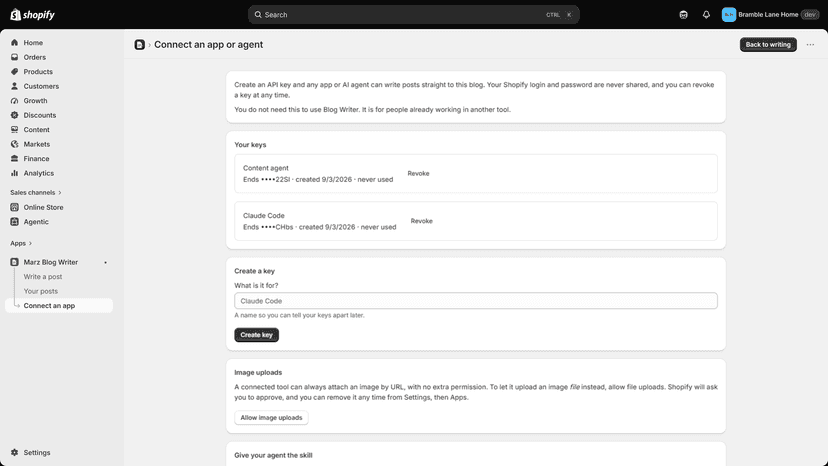Click the 'Content agent' key name
828x466 pixels.
tap(266, 168)
